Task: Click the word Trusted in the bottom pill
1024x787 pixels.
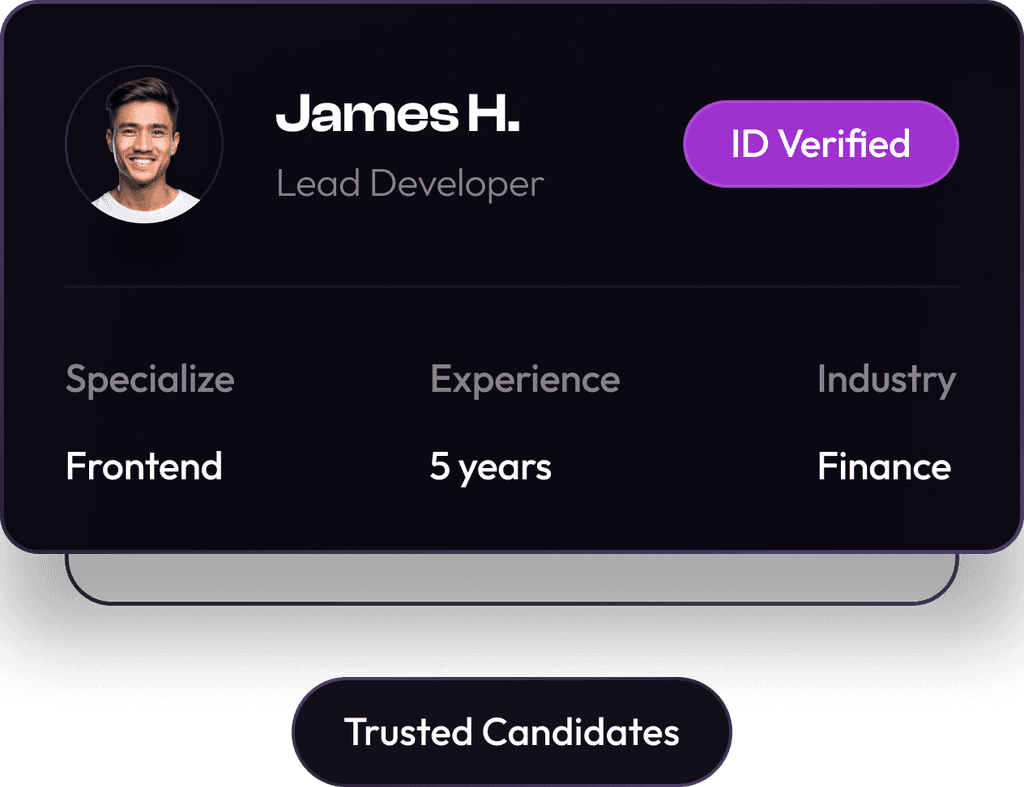Action: coord(408,732)
